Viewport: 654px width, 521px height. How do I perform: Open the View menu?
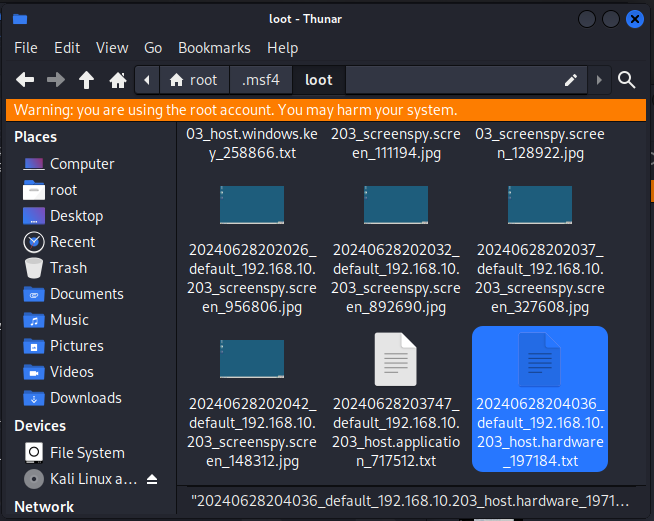coord(112,48)
